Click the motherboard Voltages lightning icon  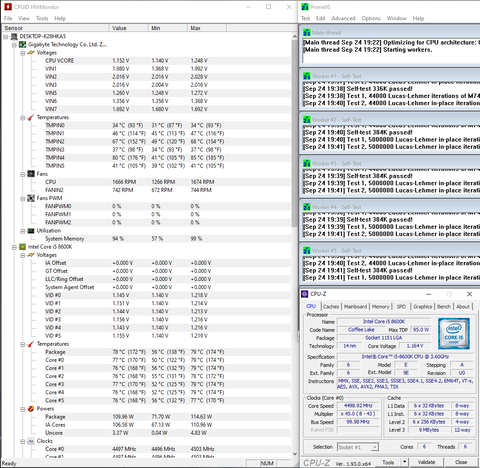tap(31, 53)
